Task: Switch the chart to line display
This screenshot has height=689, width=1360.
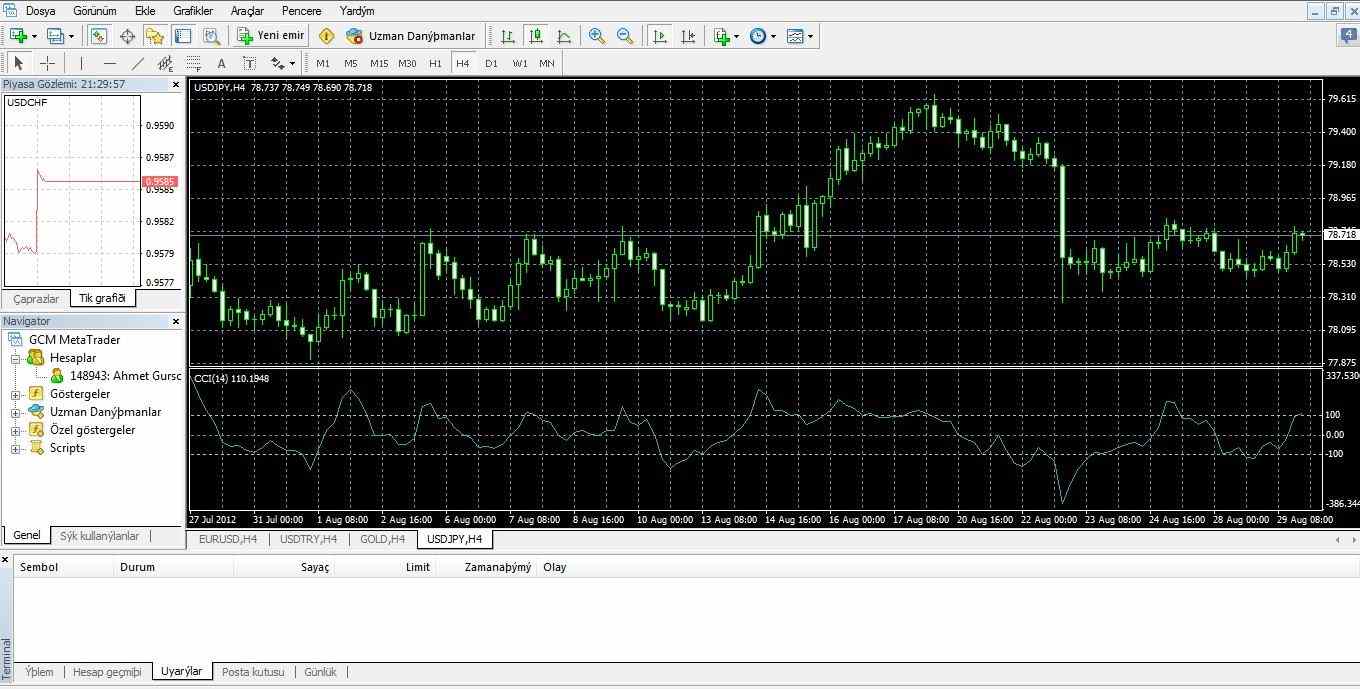Action: (x=563, y=36)
